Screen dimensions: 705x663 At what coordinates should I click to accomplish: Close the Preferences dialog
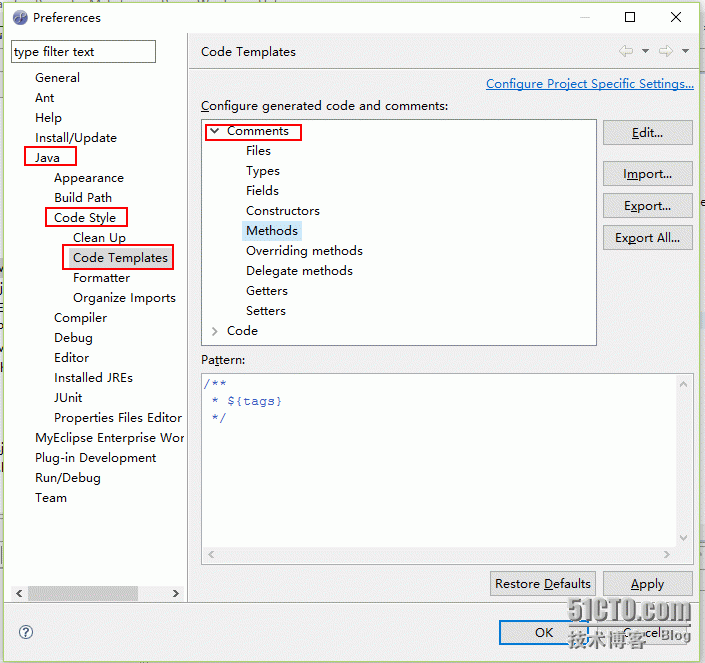tap(676, 17)
